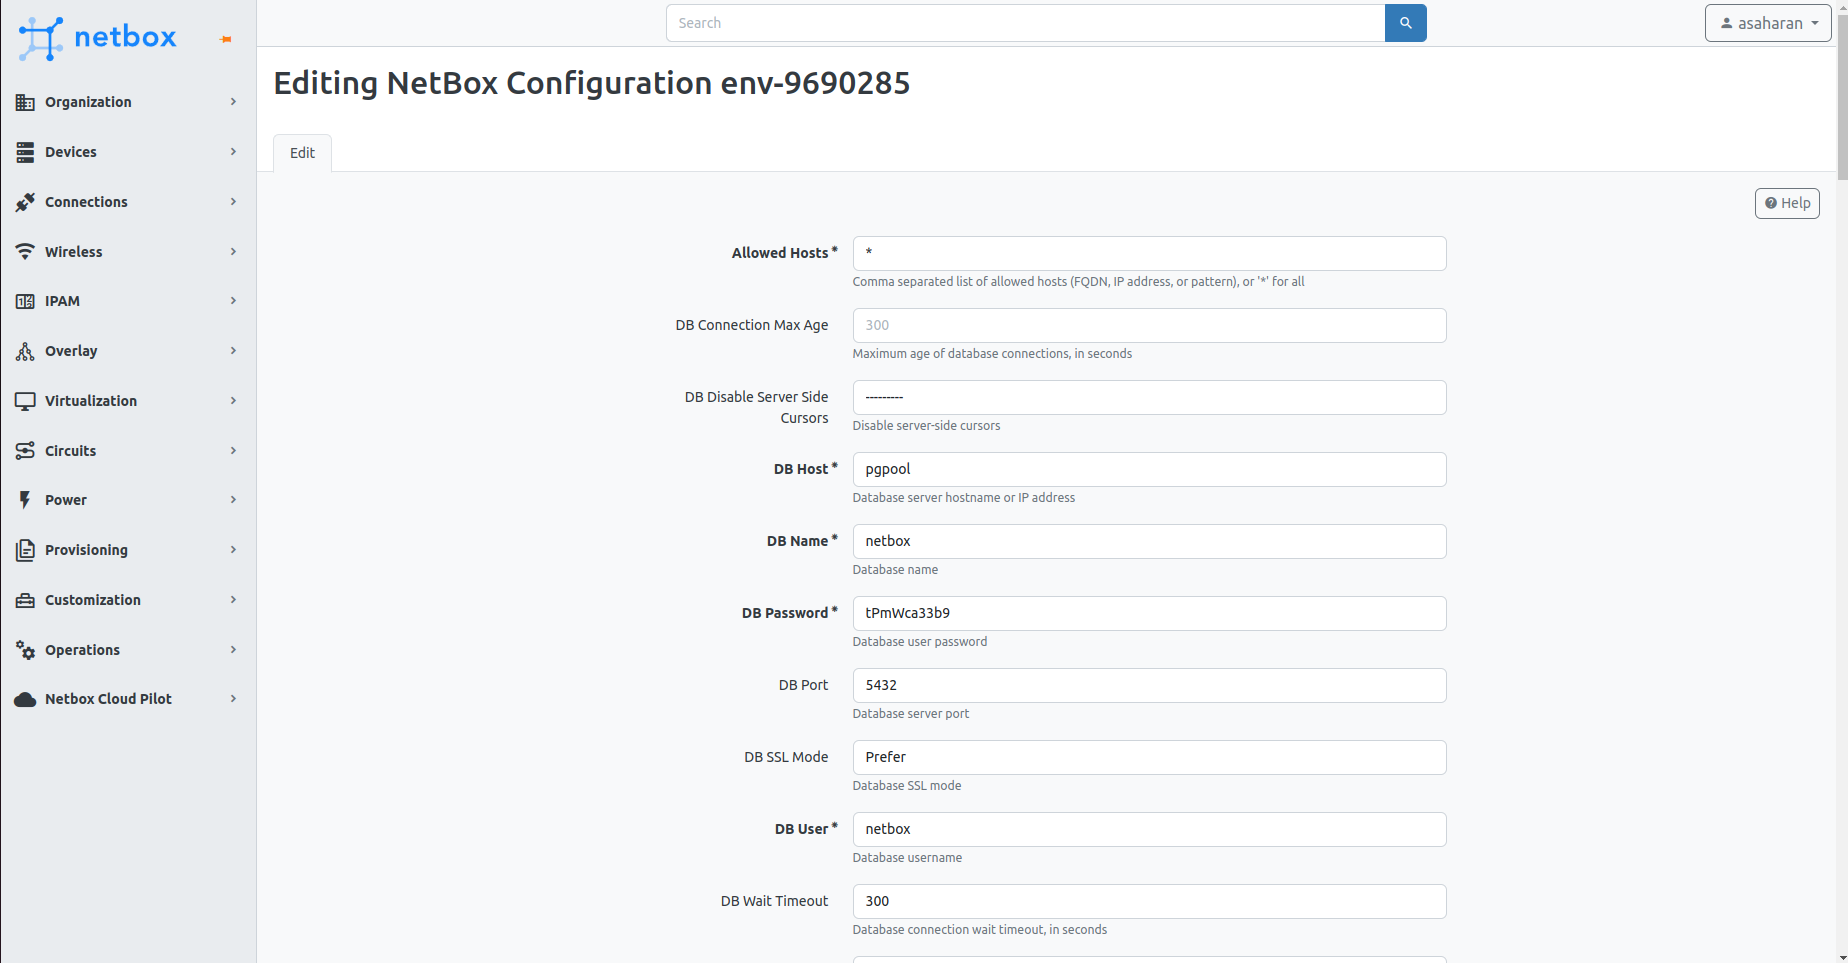Viewport: 1848px width, 963px height.
Task: Expand the Overlay menu chevron
Action: click(x=233, y=351)
